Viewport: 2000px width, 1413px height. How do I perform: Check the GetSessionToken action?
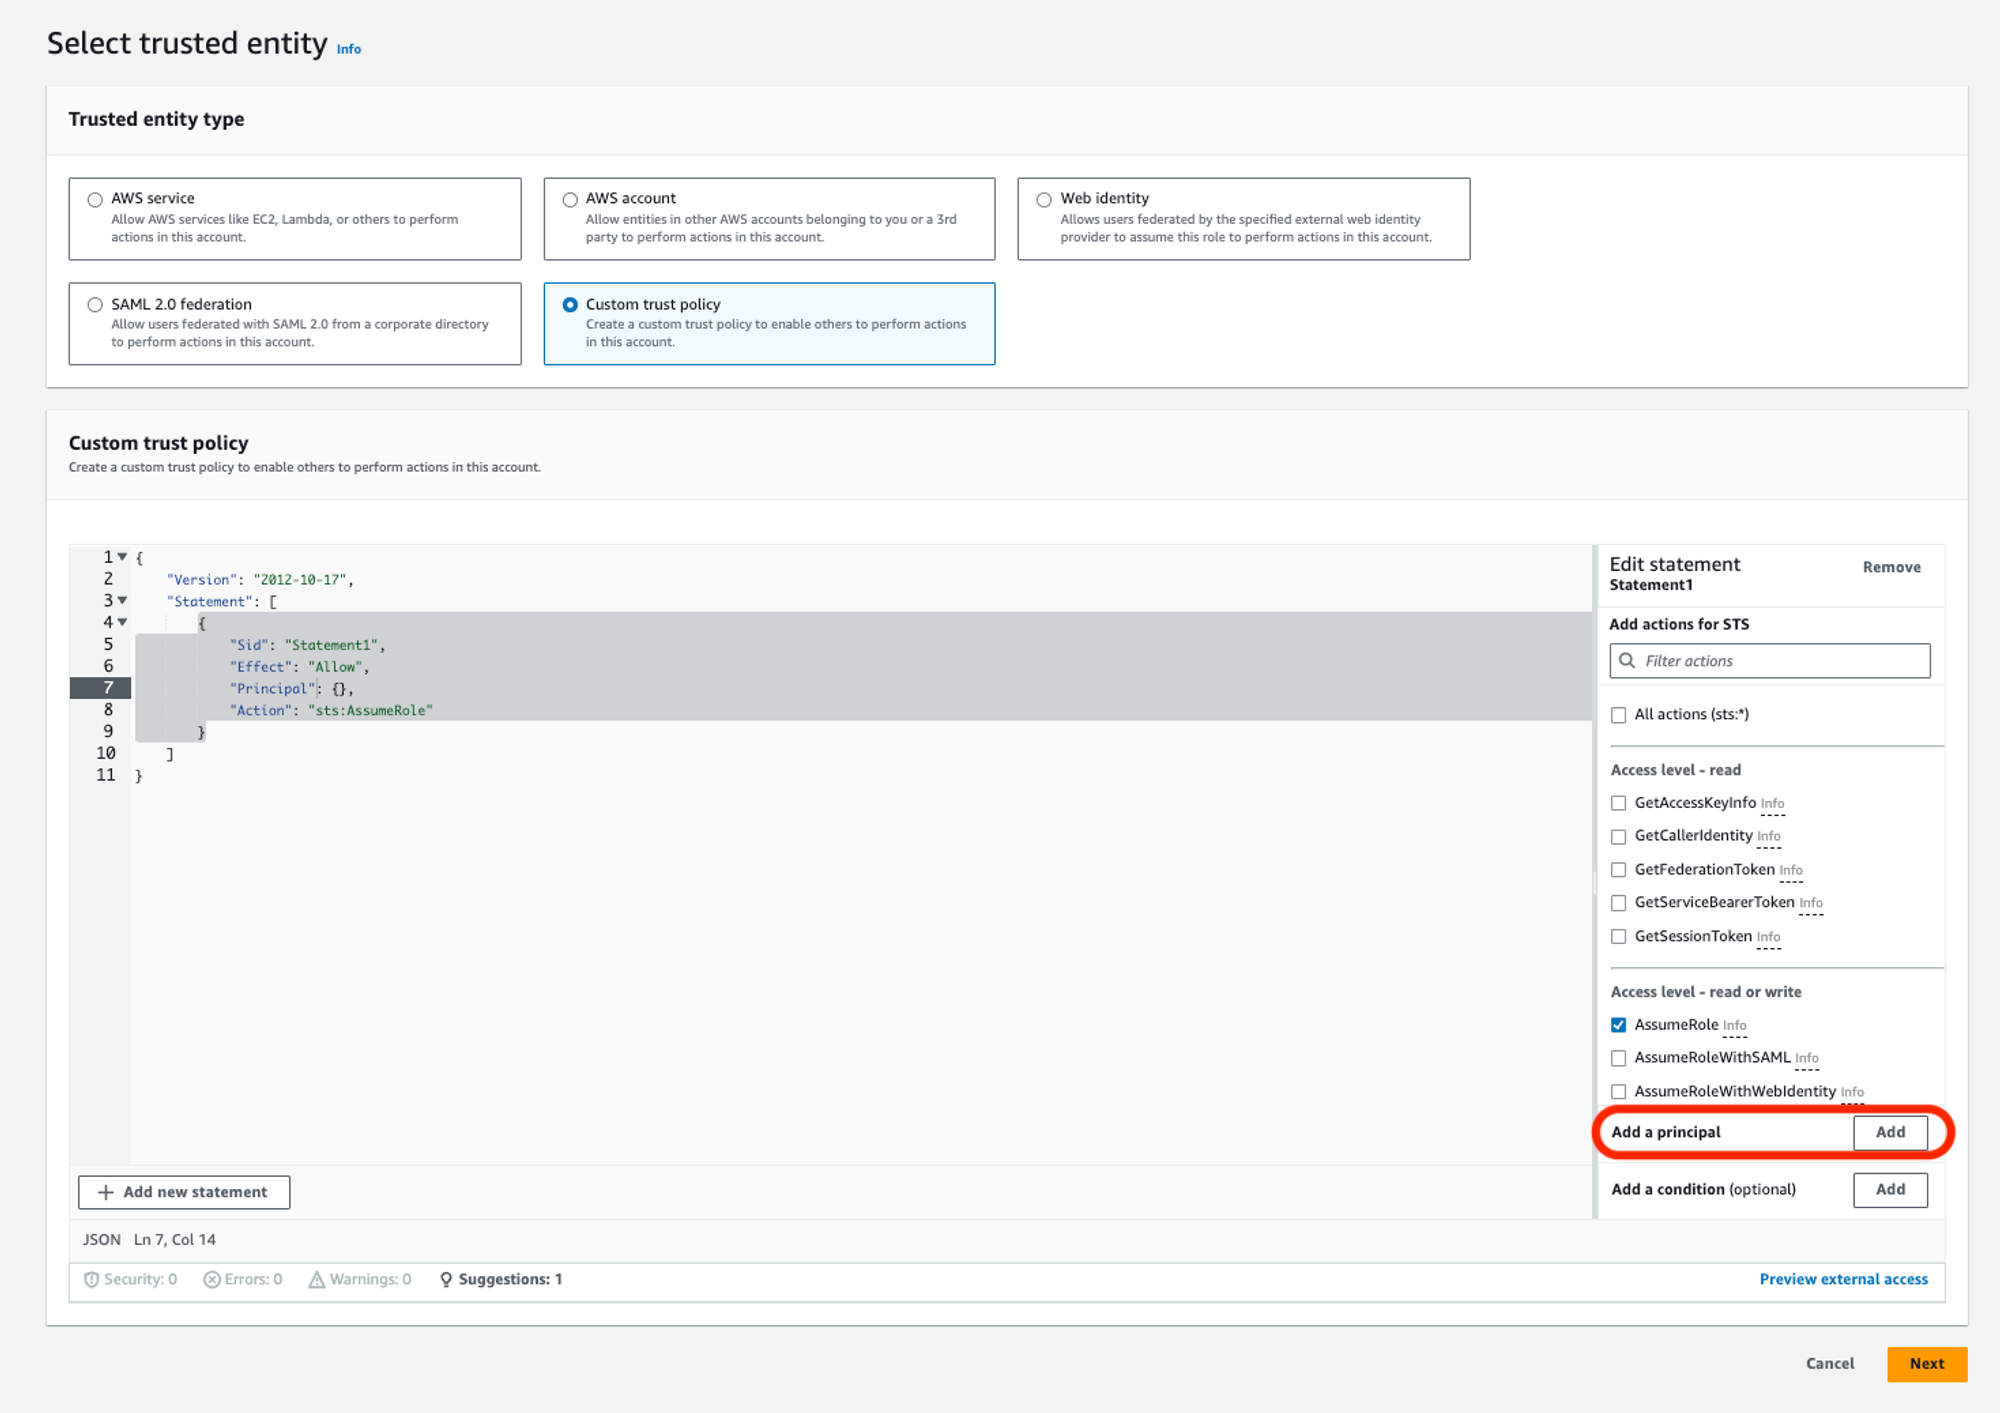1618,937
